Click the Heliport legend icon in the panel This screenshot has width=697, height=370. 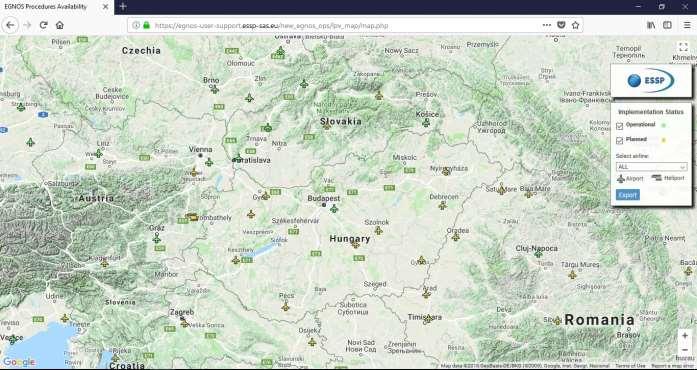(x=657, y=178)
